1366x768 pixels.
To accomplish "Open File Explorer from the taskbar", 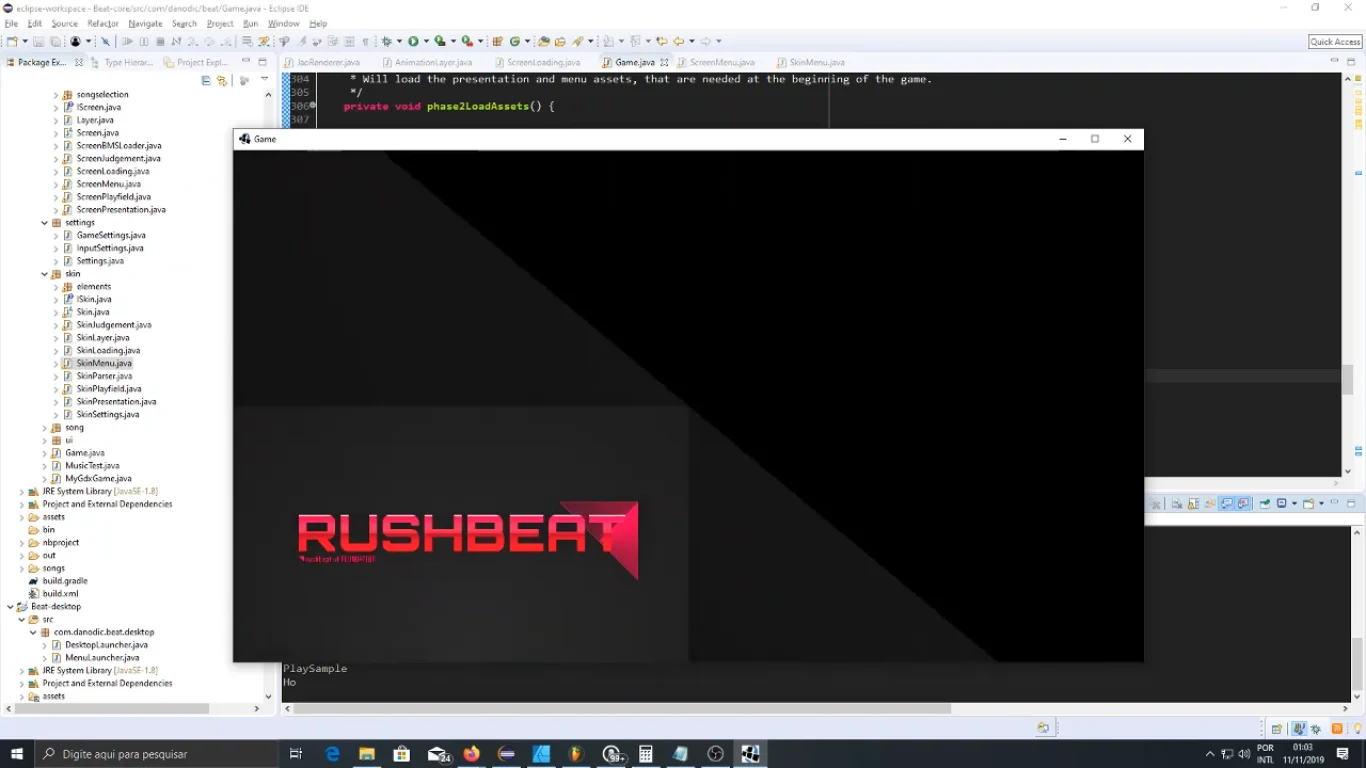I will tap(367, 754).
